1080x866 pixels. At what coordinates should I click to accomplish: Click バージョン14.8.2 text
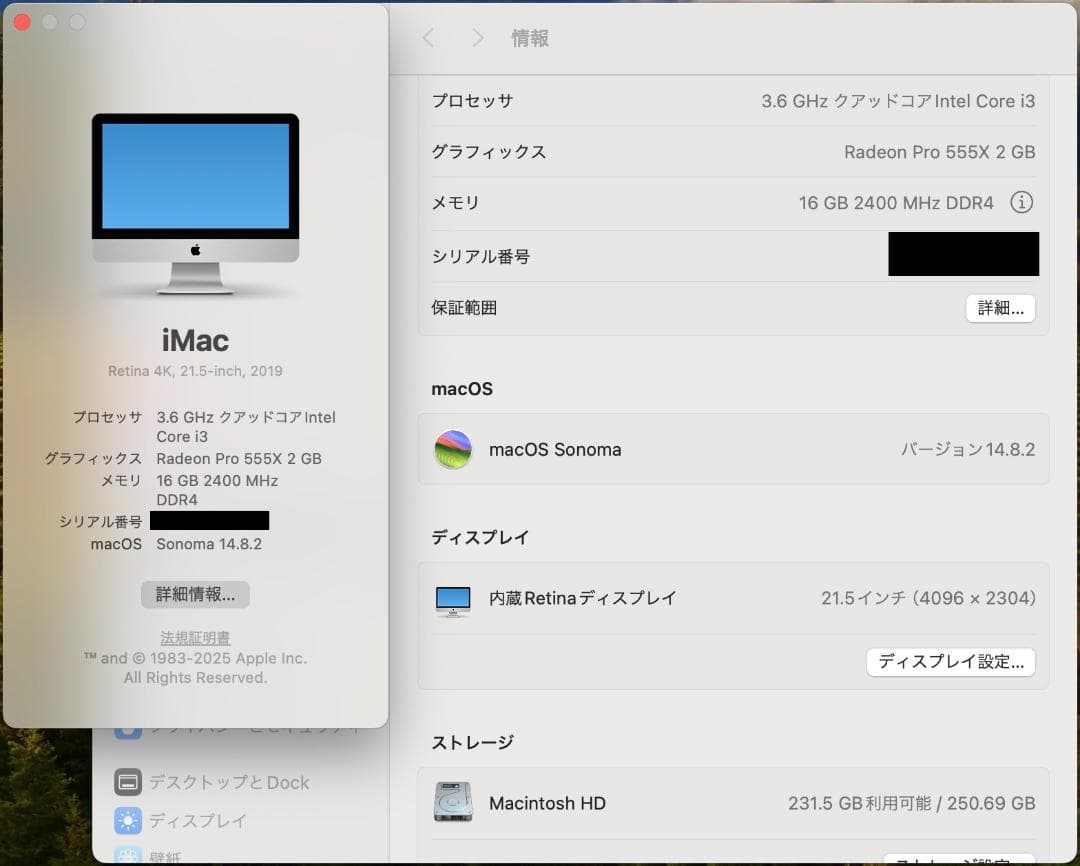pyautogui.click(x=968, y=450)
